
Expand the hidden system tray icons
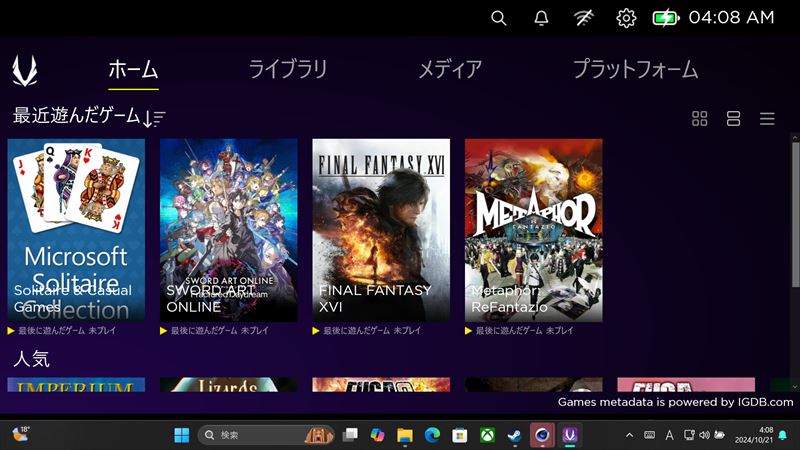point(629,435)
